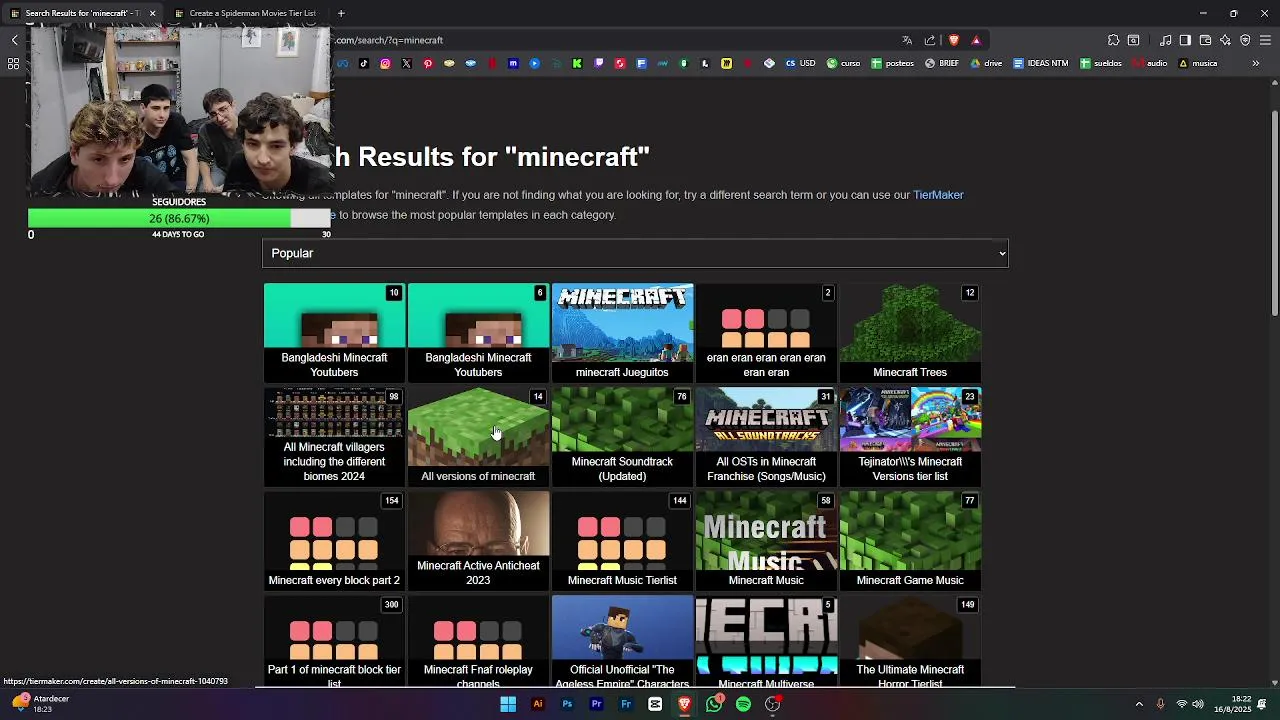
Task: Open Minecraft Game Music template
Action: pos(910,540)
